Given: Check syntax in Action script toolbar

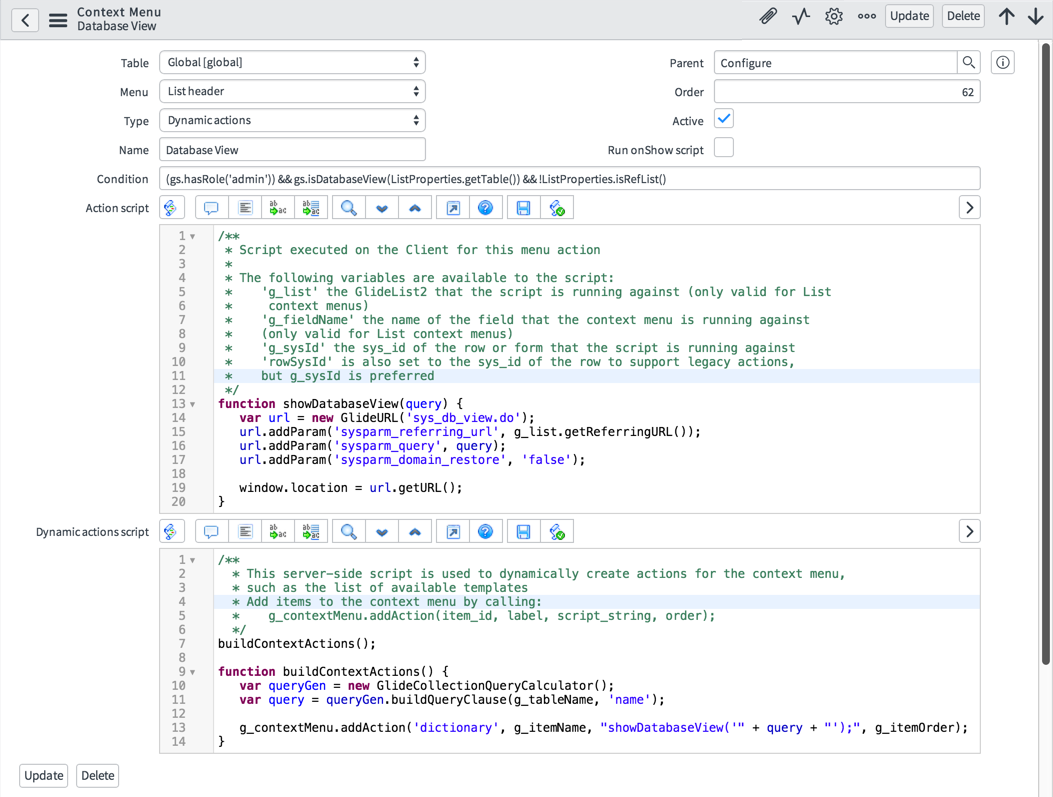Looking at the screenshot, I should coord(557,208).
